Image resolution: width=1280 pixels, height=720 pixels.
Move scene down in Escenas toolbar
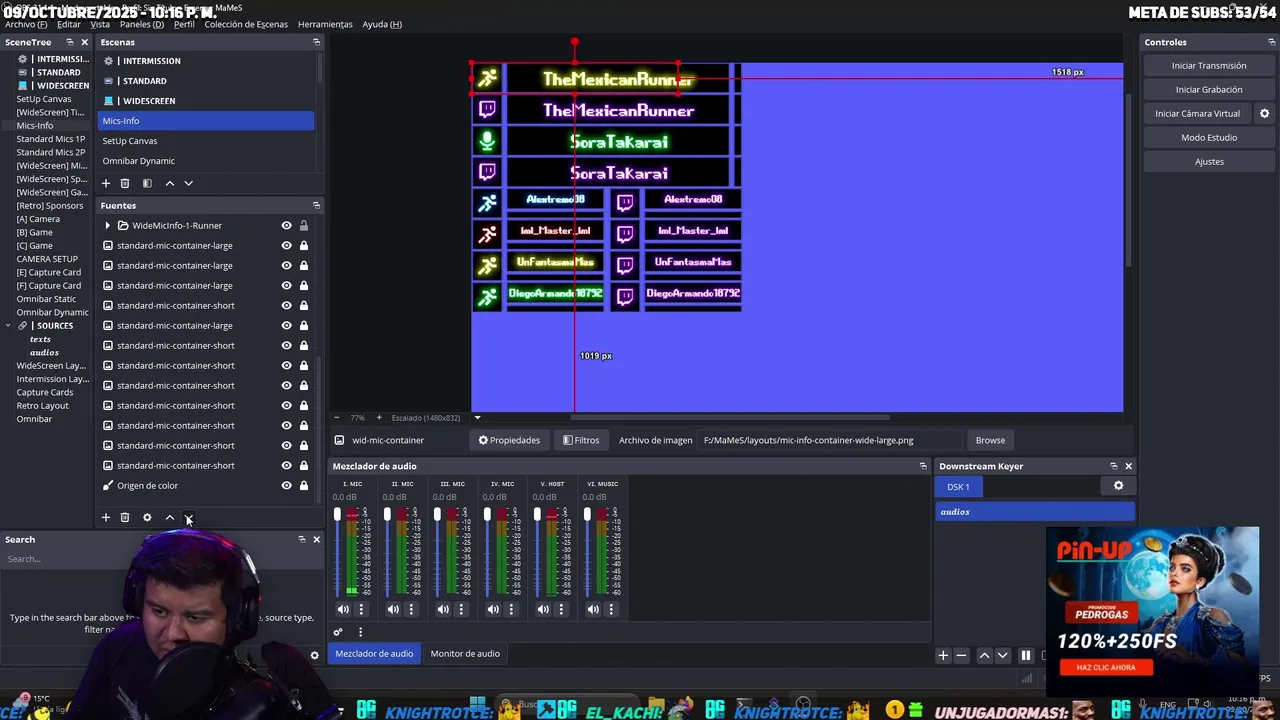pos(188,183)
